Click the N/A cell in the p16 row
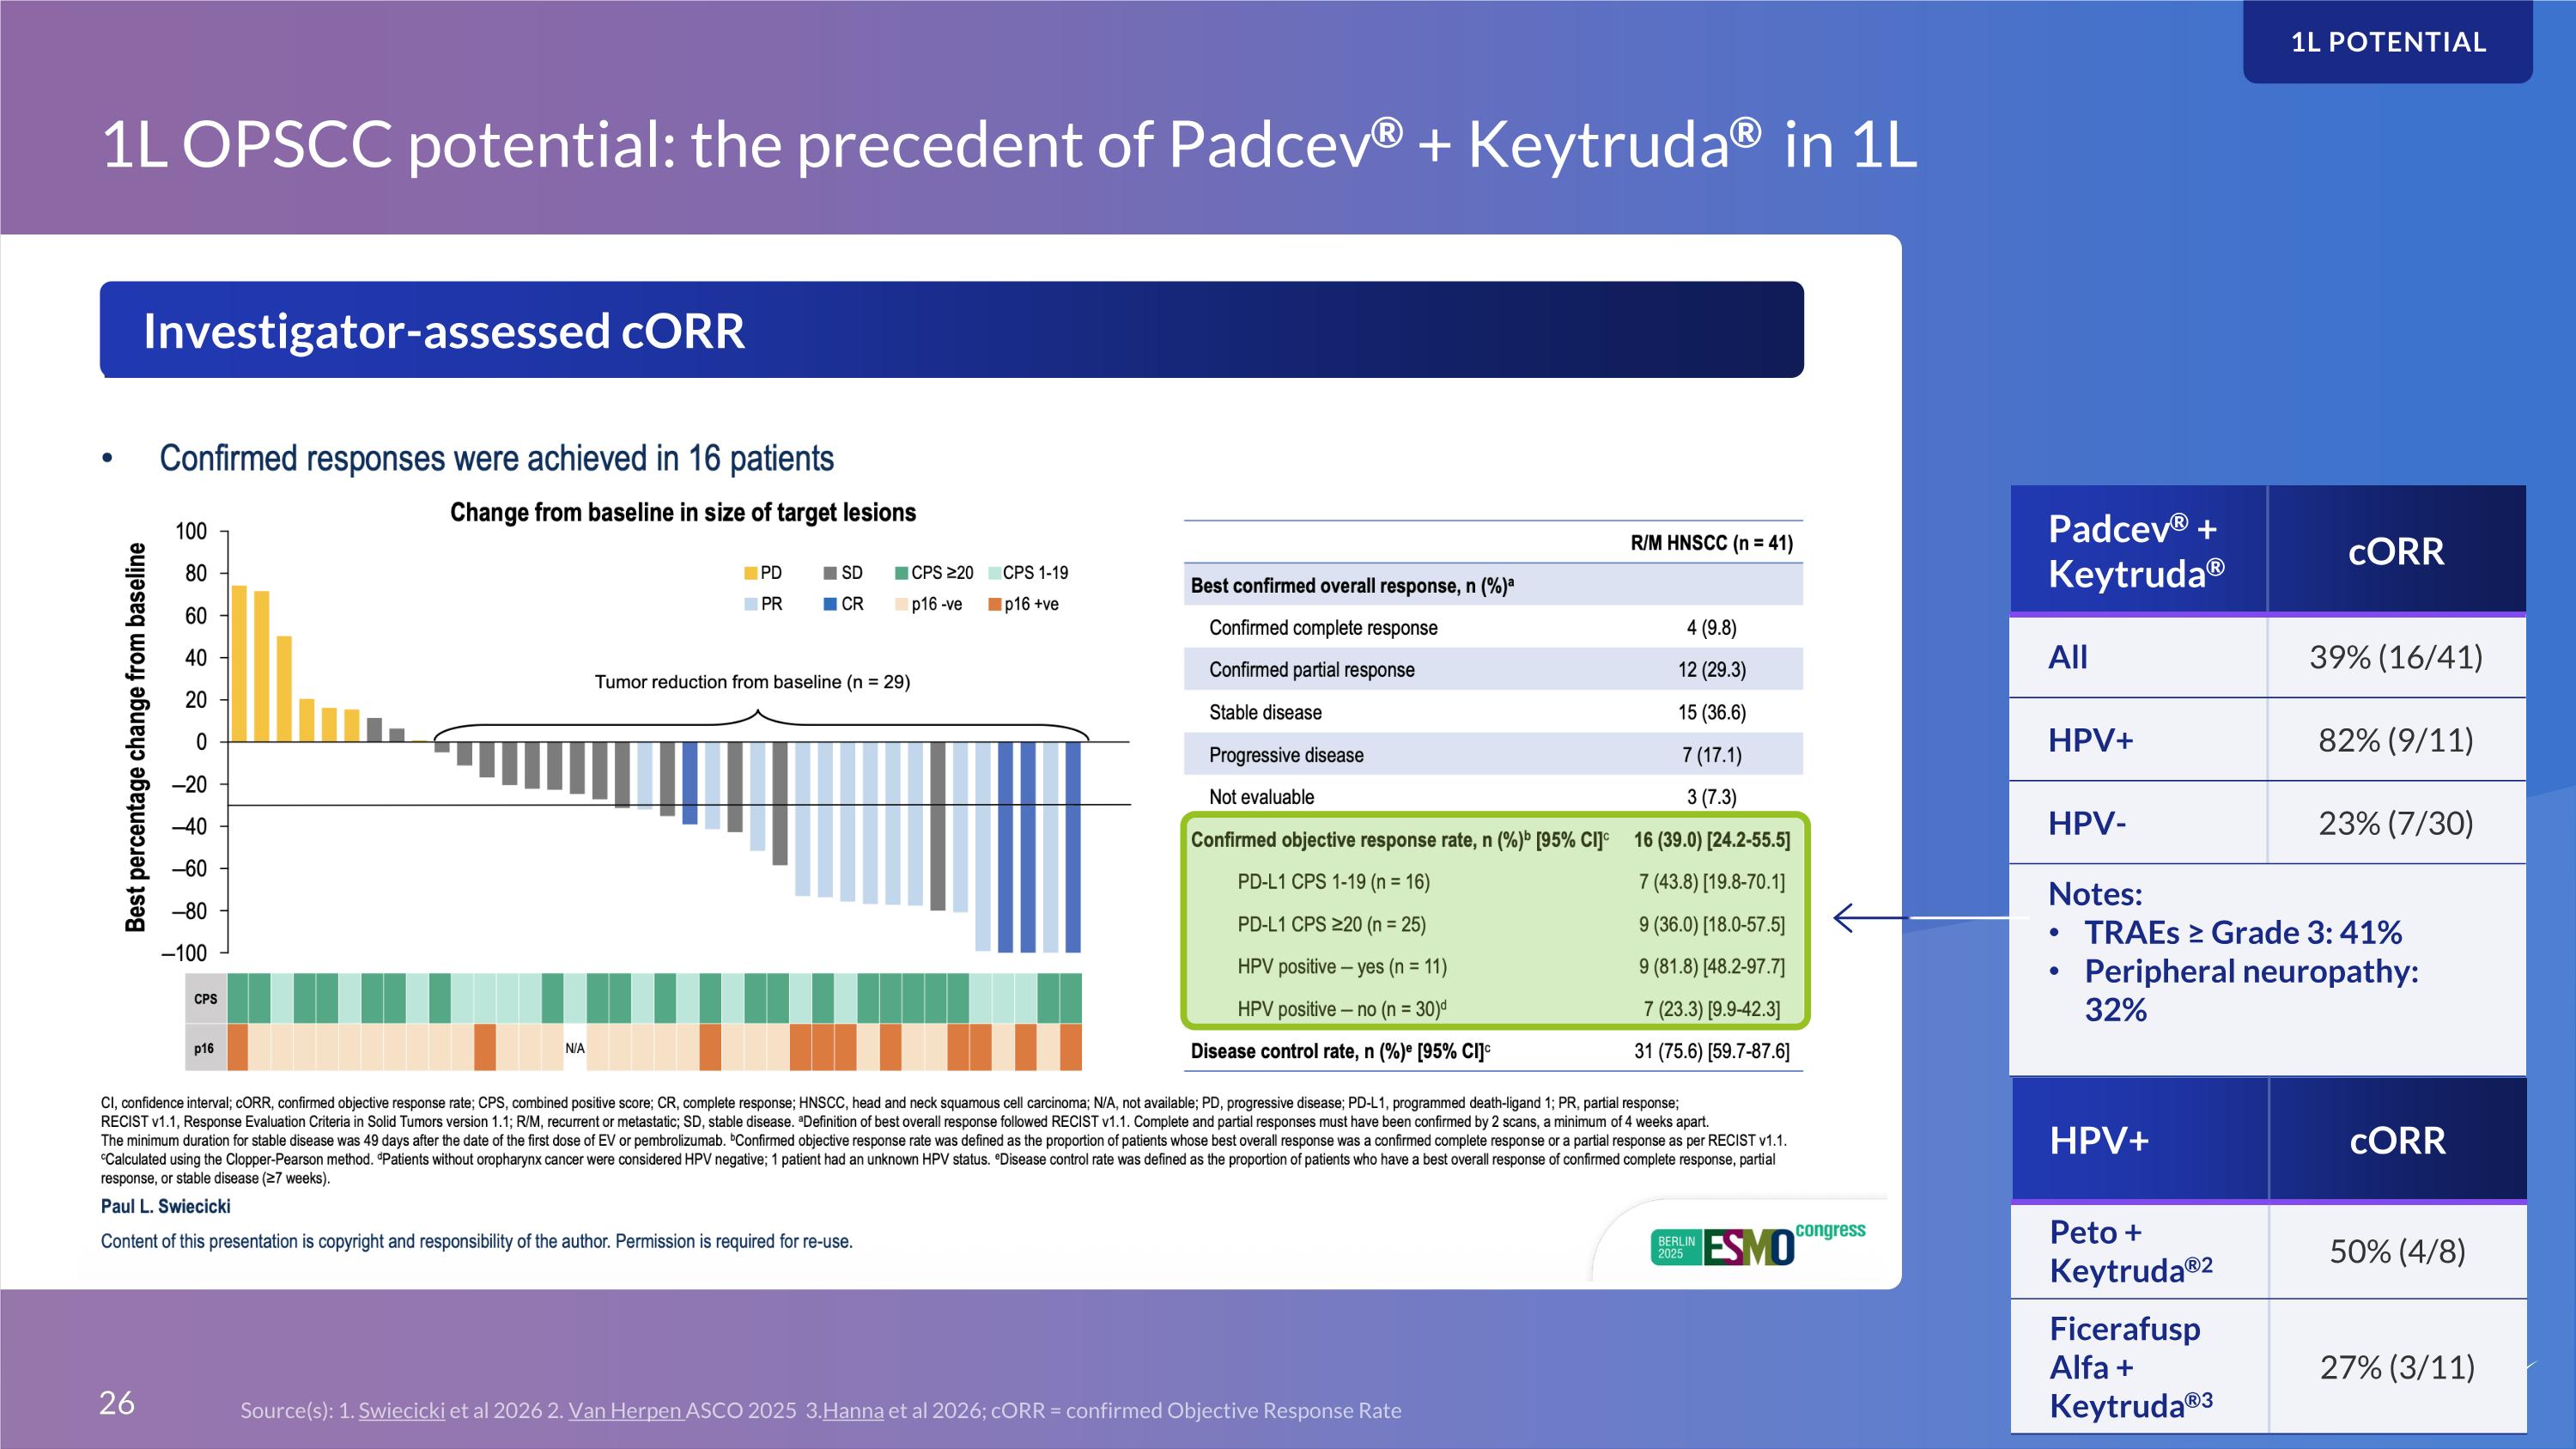 [x=575, y=1048]
